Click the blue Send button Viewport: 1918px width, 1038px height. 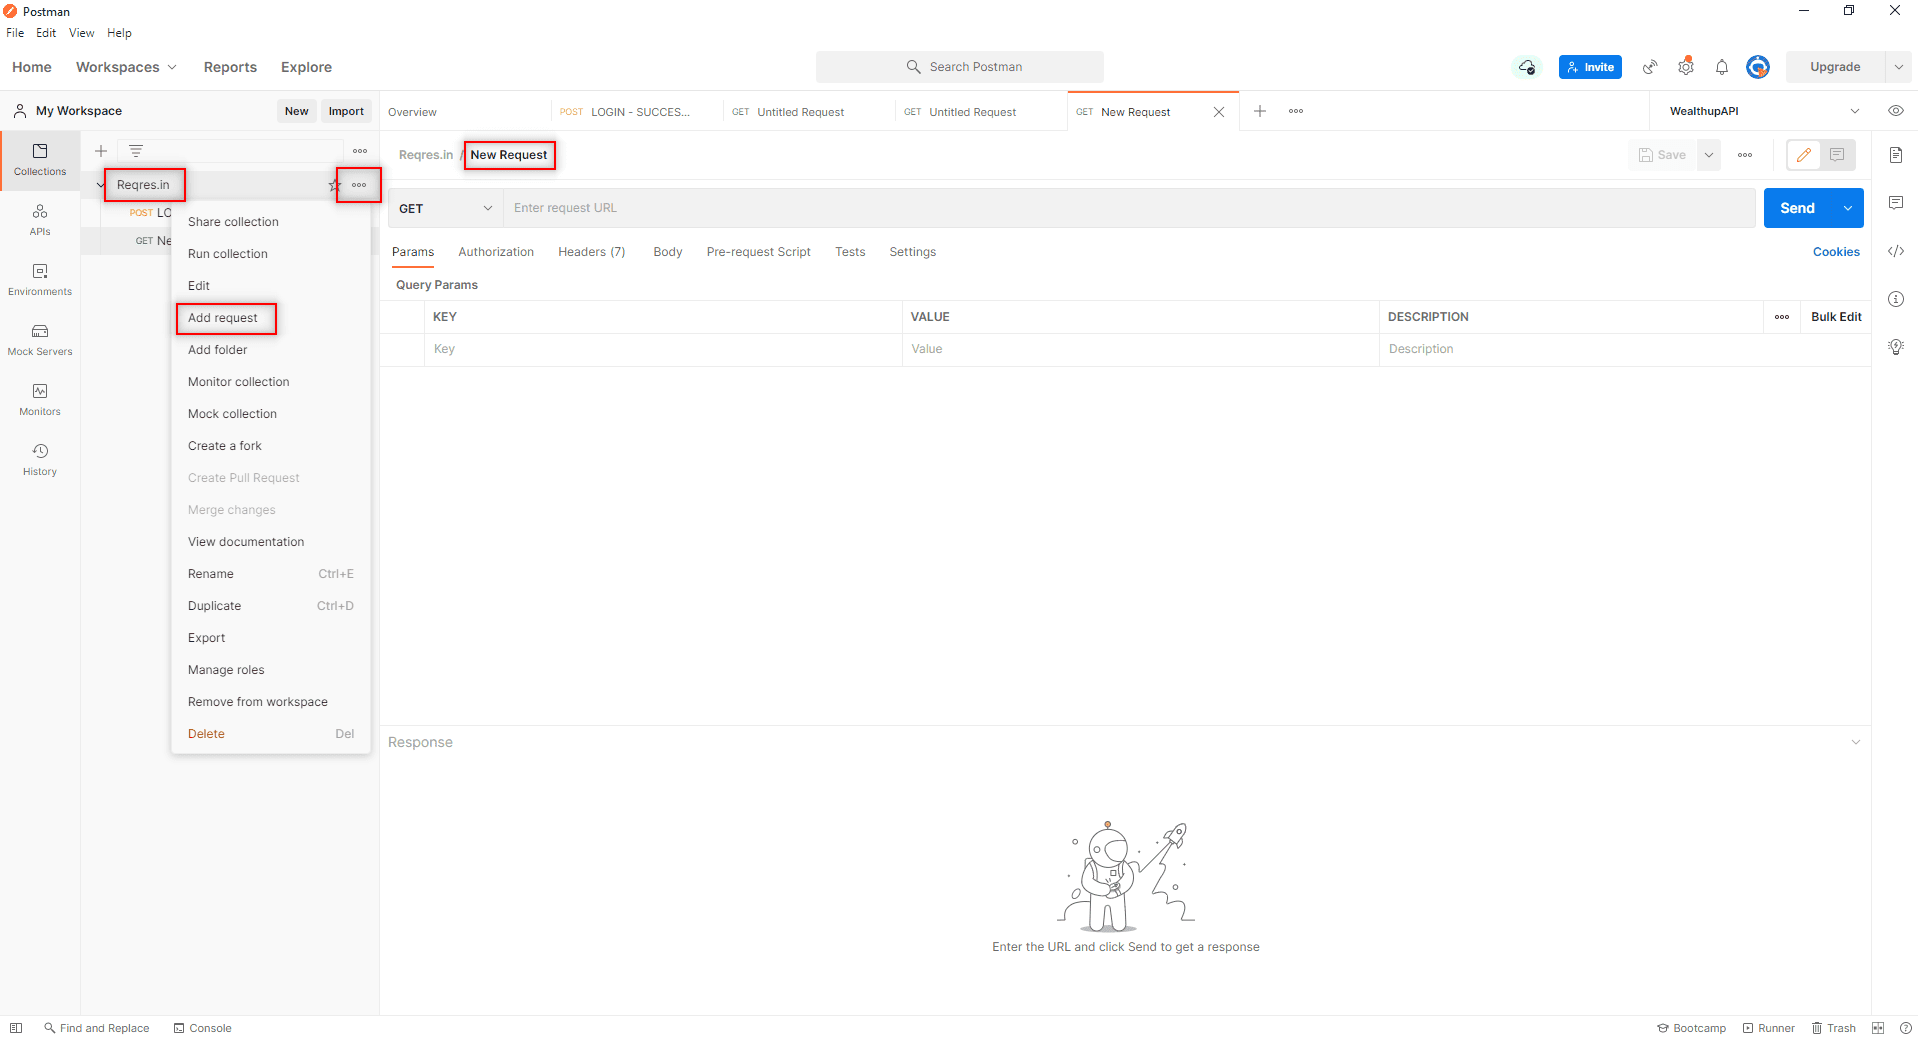pyautogui.click(x=1797, y=208)
